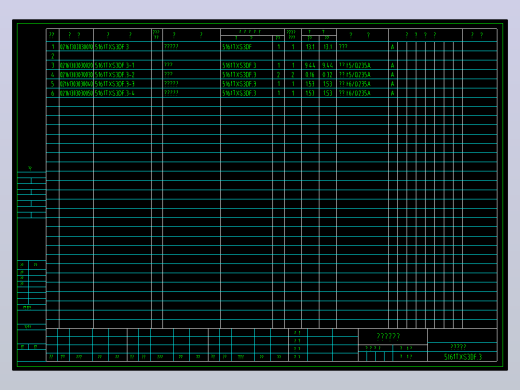
Task: Click the ????? name cell in row 1
Action: pyautogui.click(x=171, y=46)
